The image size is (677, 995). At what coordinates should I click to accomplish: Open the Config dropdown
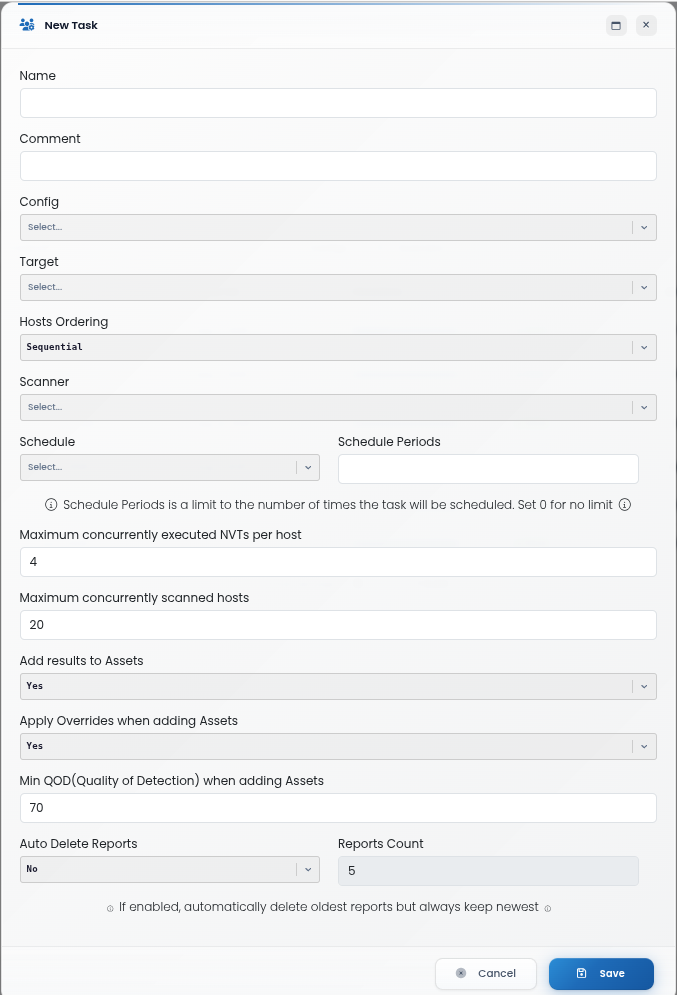point(338,227)
